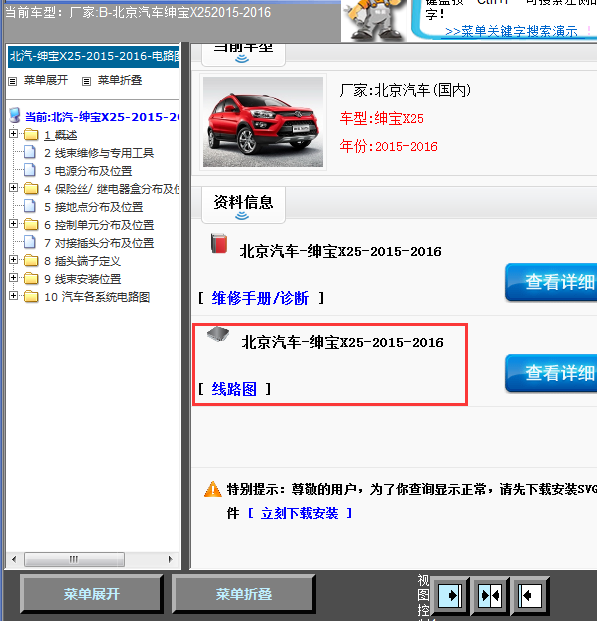Image resolution: width=597 pixels, height=621 pixels.
Task: Click the right-arrow view control button
Action: tap(450, 595)
